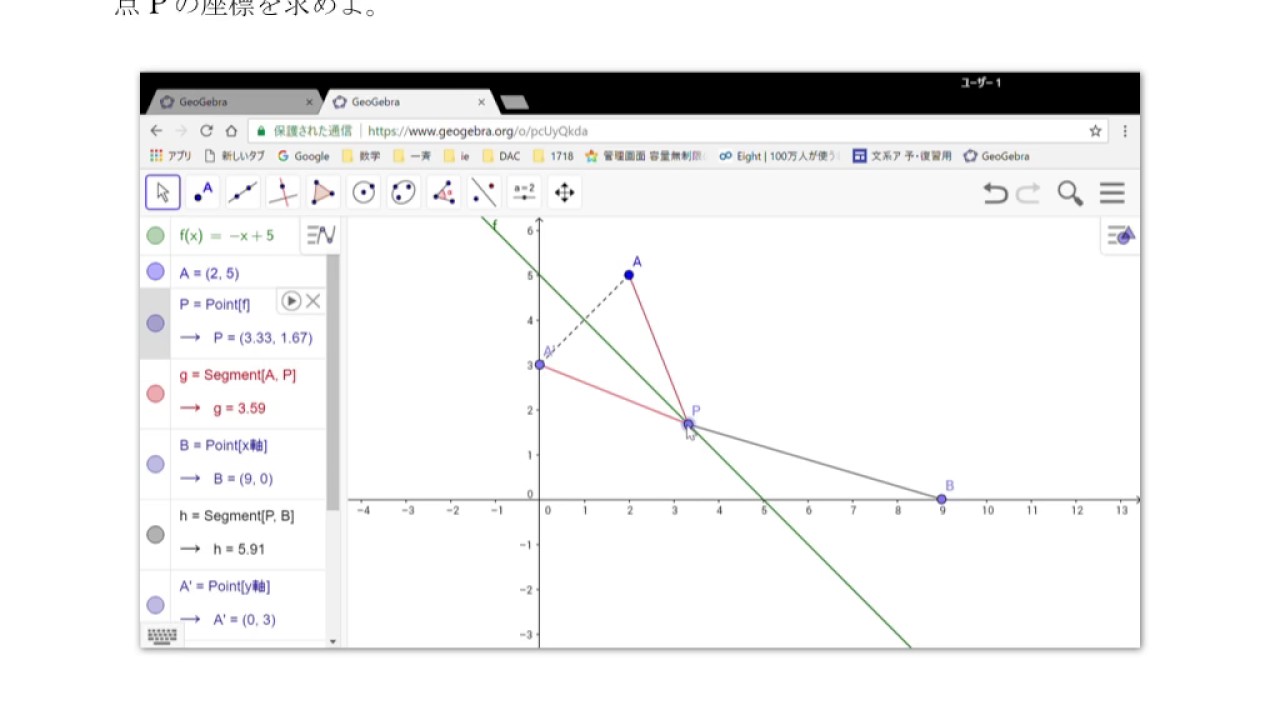Close the active GeoGebra tab
Viewport: 1280px width, 720px height.
click(482, 102)
